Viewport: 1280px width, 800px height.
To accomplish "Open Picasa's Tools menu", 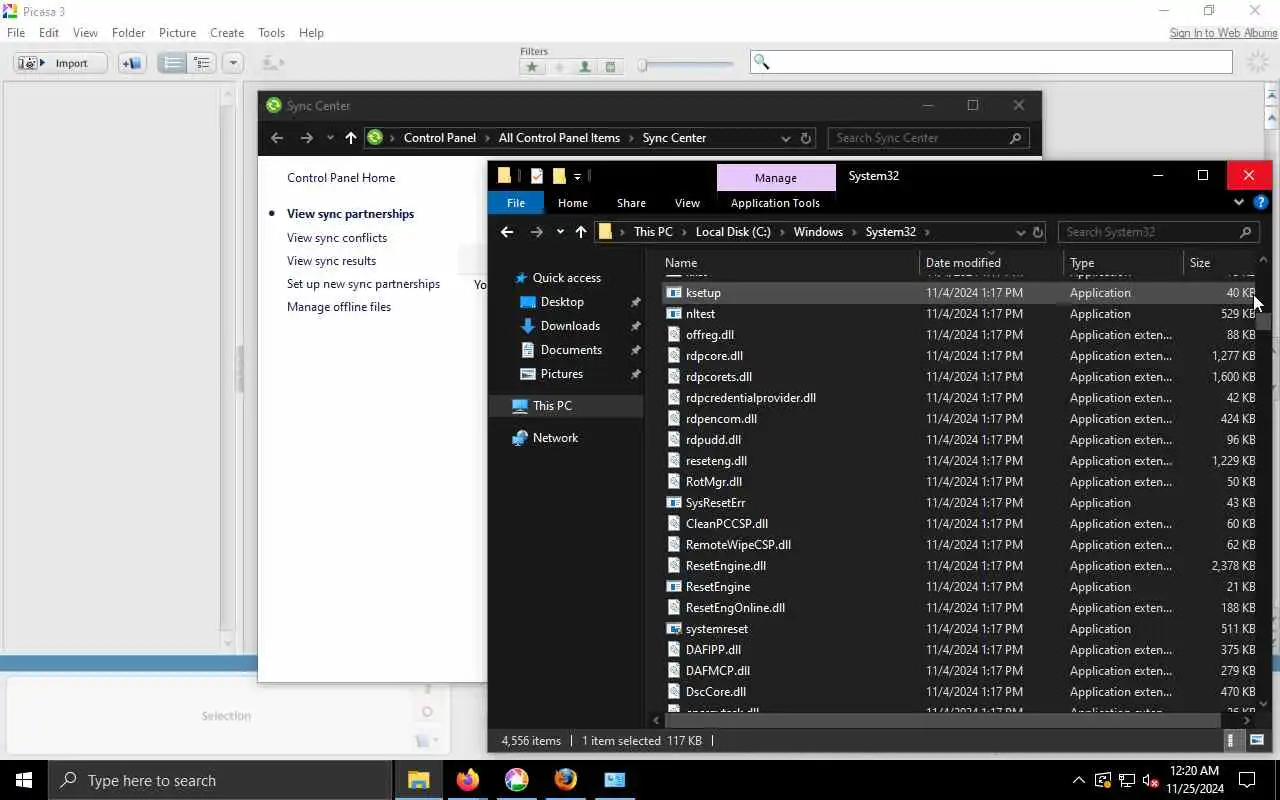I will point(272,33).
